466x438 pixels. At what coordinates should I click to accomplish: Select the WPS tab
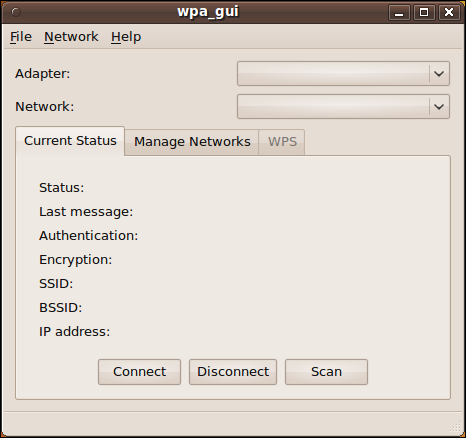click(282, 142)
